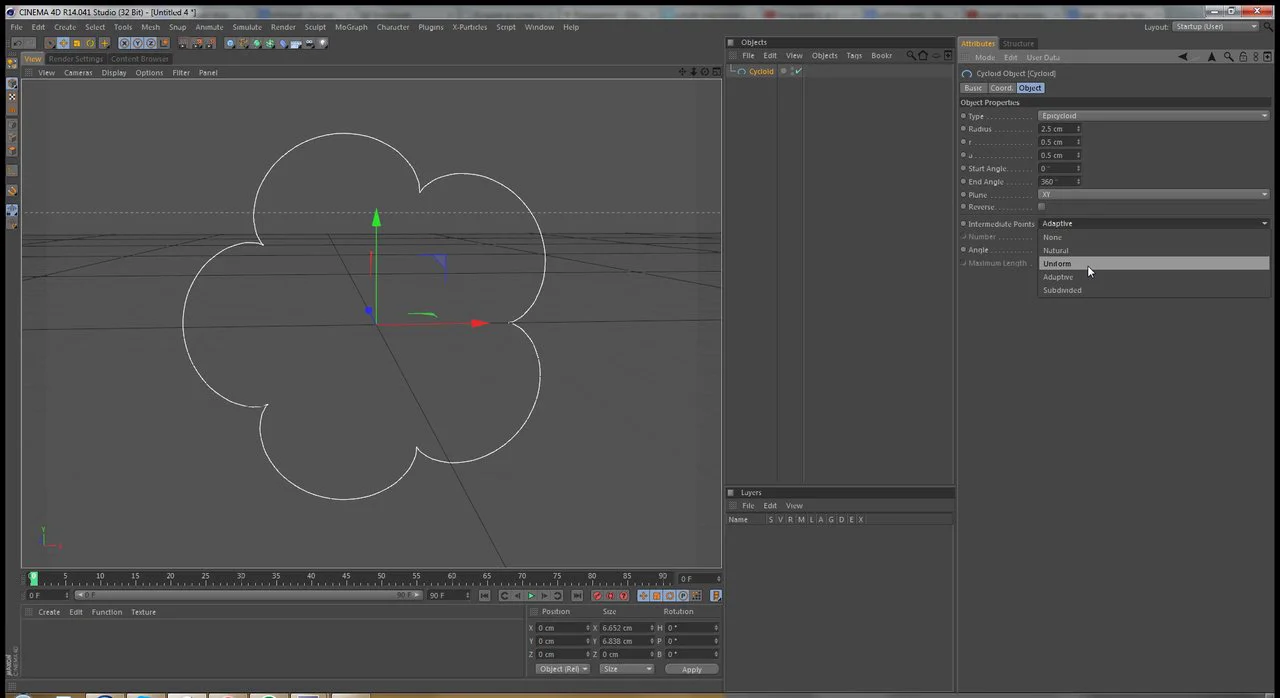
Task: Open viewport Cameras menu
Action: coord(78,72)
